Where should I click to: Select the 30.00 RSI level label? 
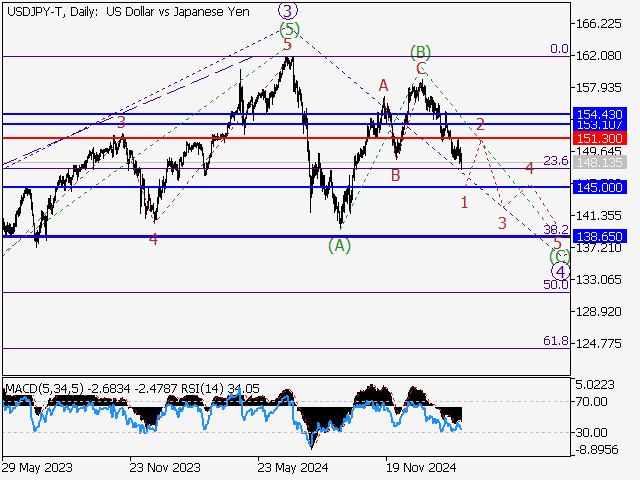point(591,432)
